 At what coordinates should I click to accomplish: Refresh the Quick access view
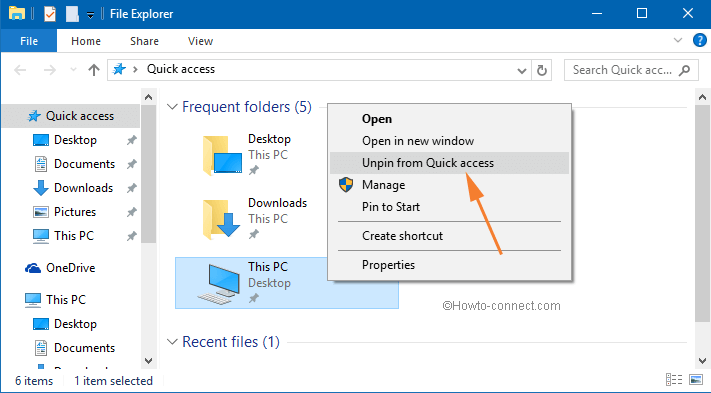click(541, 70)
